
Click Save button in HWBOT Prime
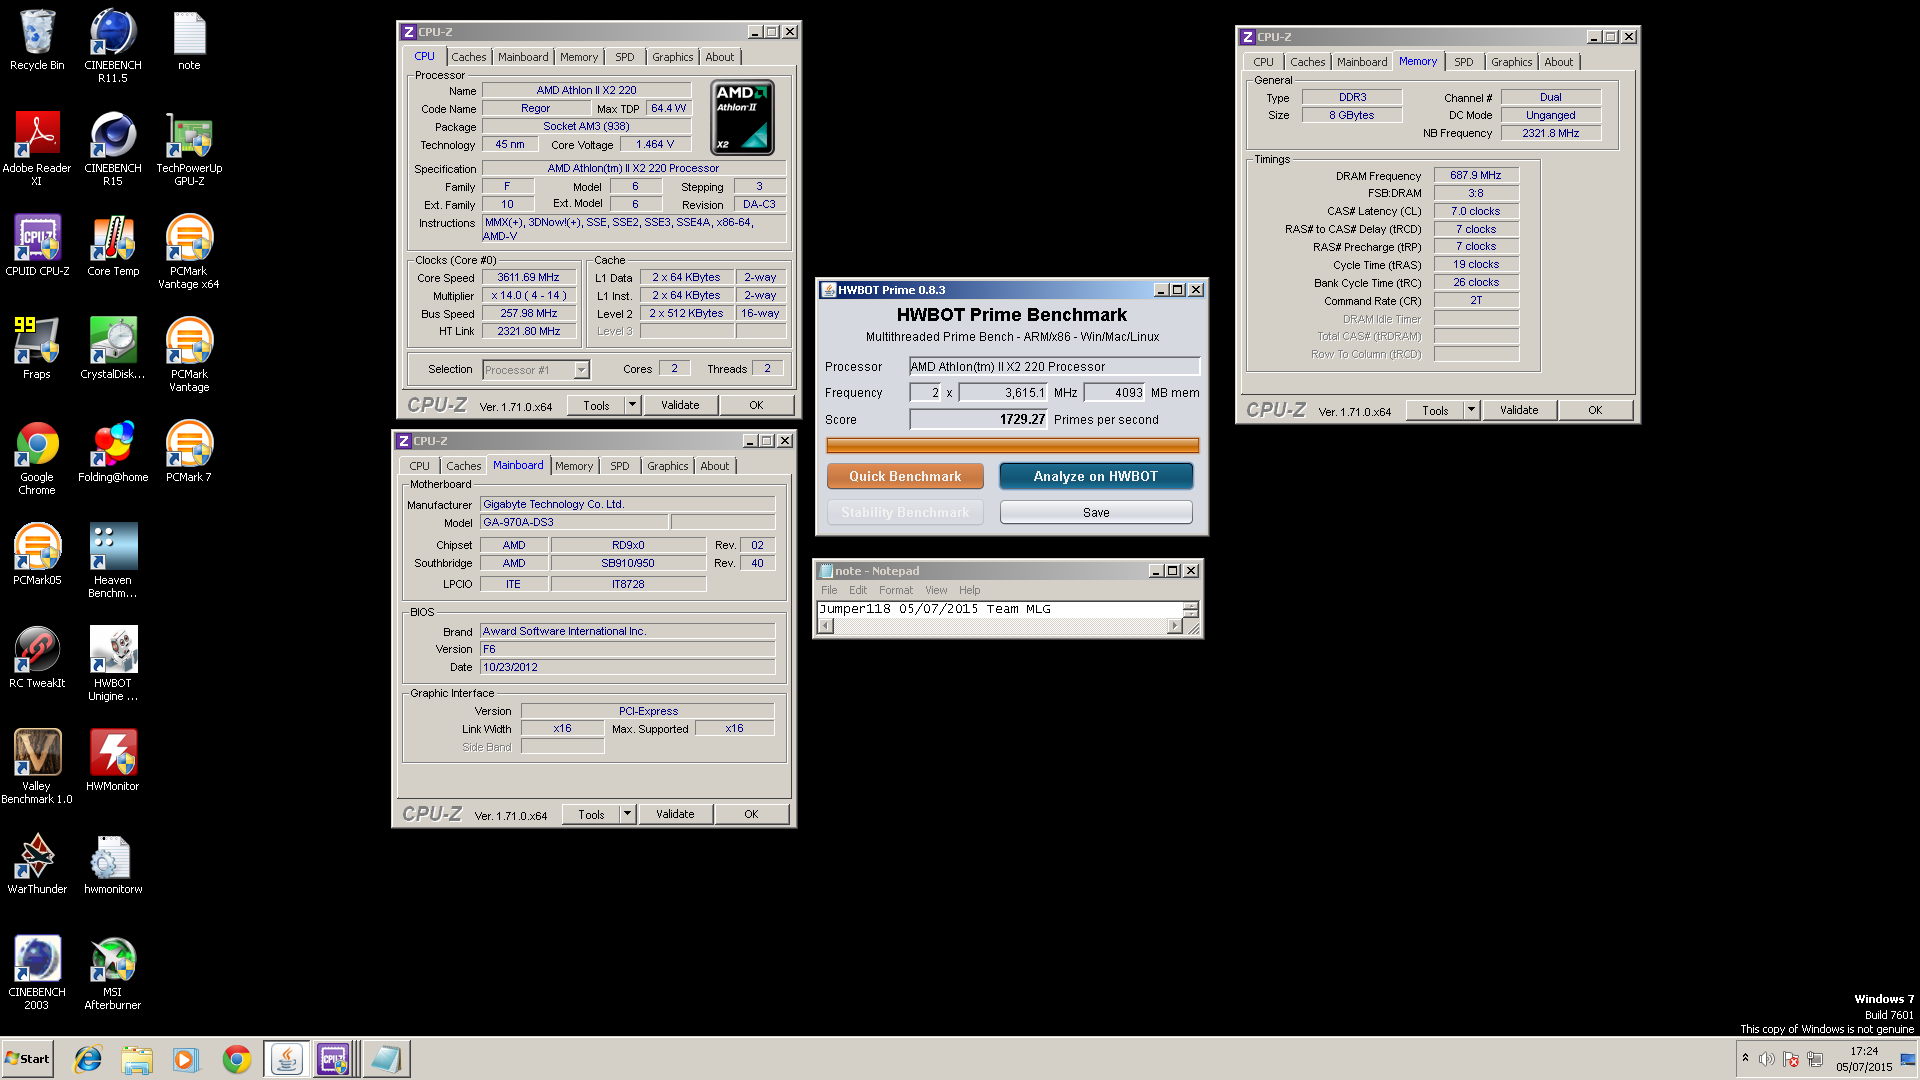(x=1096, y=512)
